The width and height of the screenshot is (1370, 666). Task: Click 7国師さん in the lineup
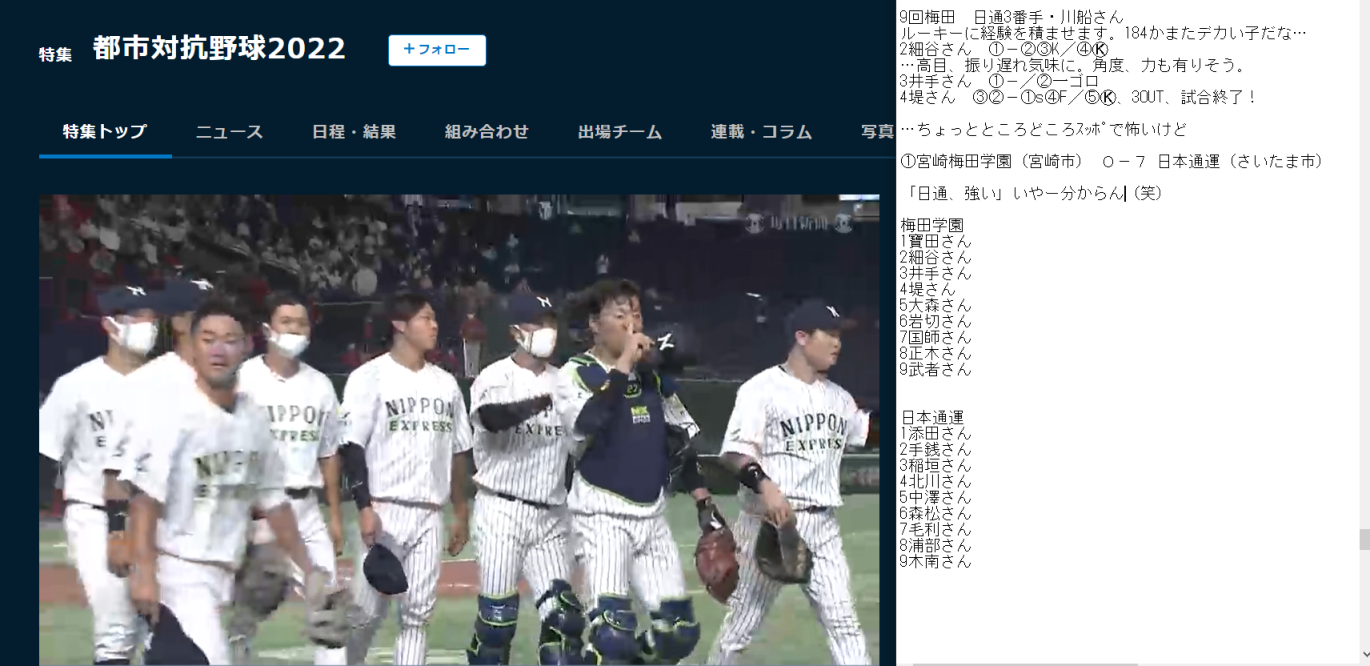pos(935,337)
